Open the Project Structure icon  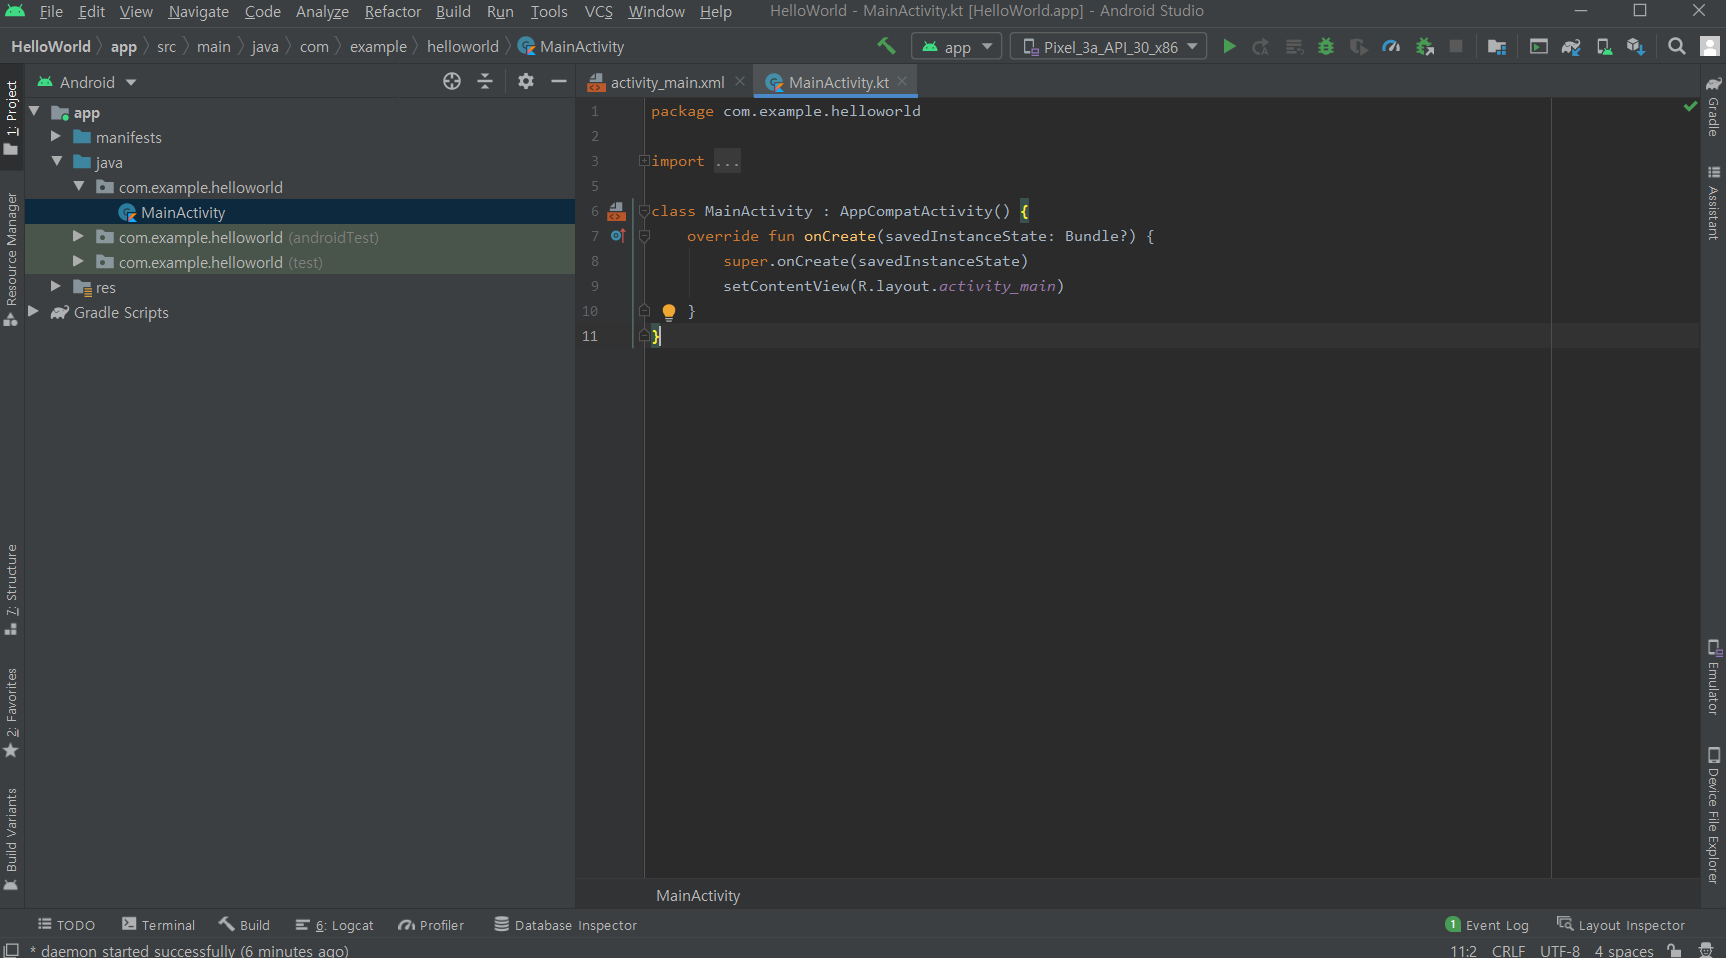[x=1497, y=46]
